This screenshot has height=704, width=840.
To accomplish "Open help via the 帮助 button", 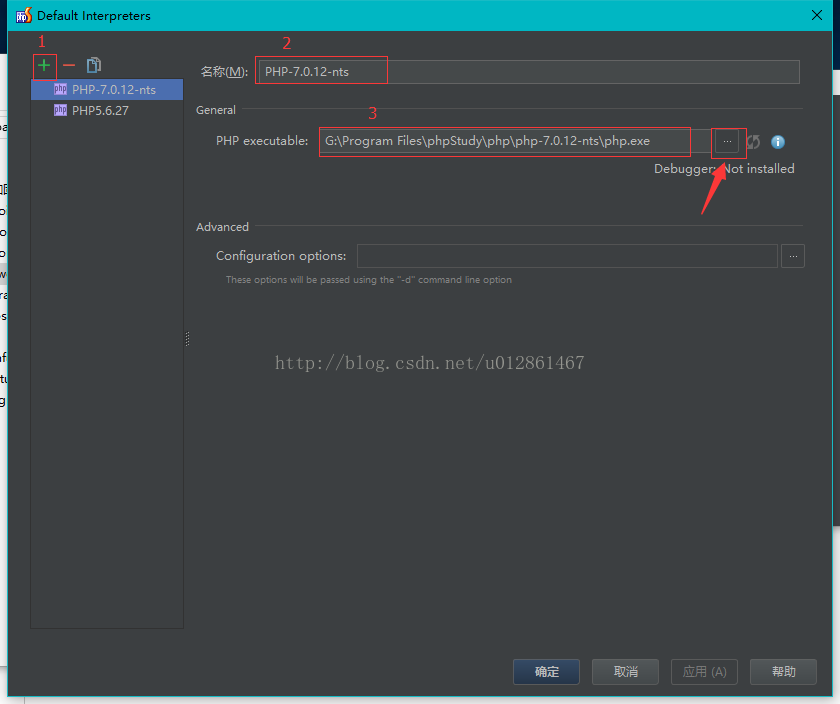I will [x=784, y=671].
